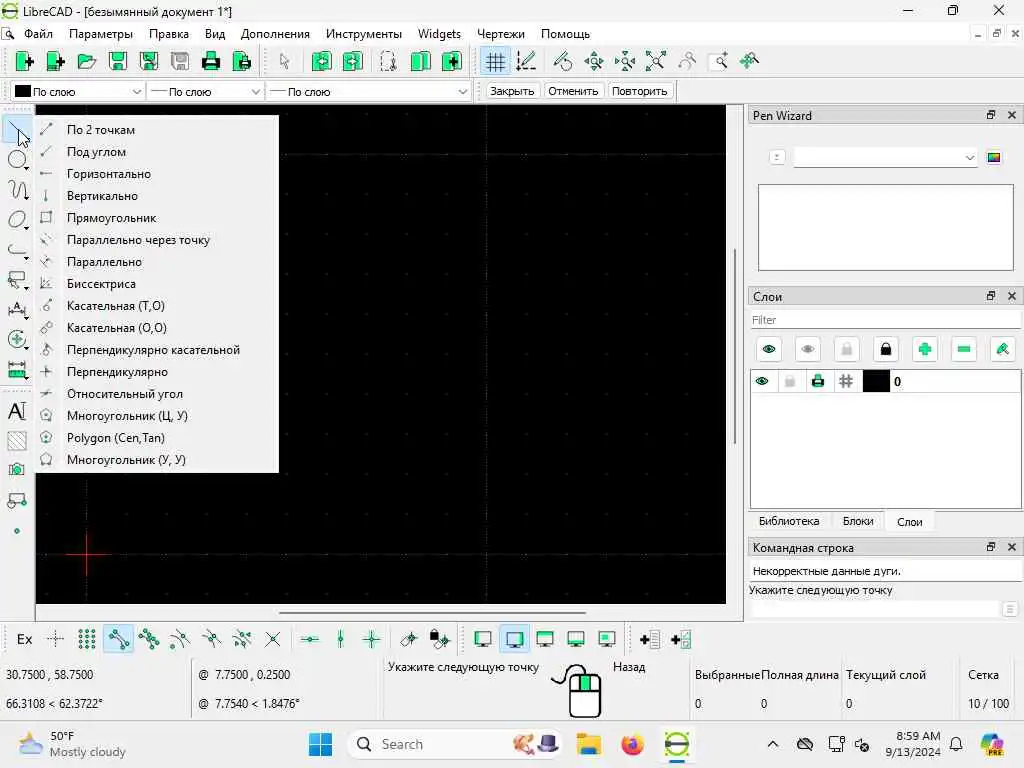Image resolution: width=1024 pixels, height=768 pixels.
Task: Switch to the Библиотека tab
Action: (788, 521)
